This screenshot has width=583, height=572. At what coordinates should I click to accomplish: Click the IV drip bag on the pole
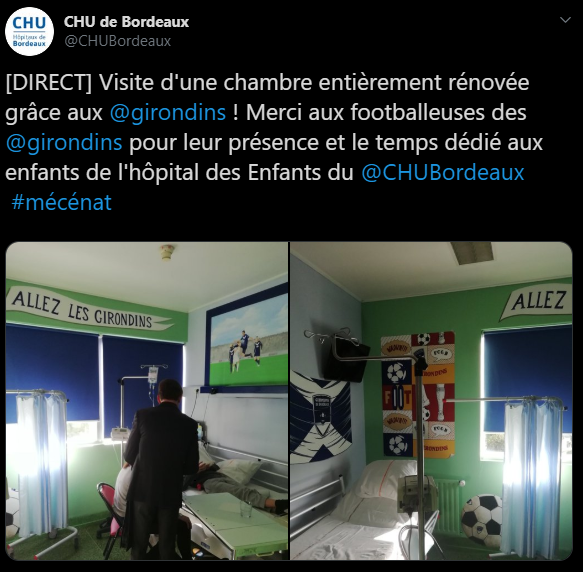click(152, 376)
